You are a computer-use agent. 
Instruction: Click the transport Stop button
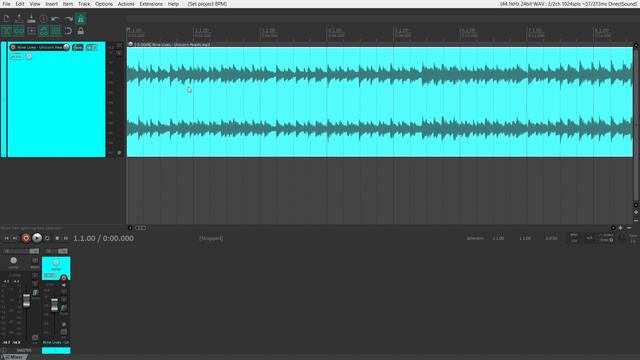[57, 238]
